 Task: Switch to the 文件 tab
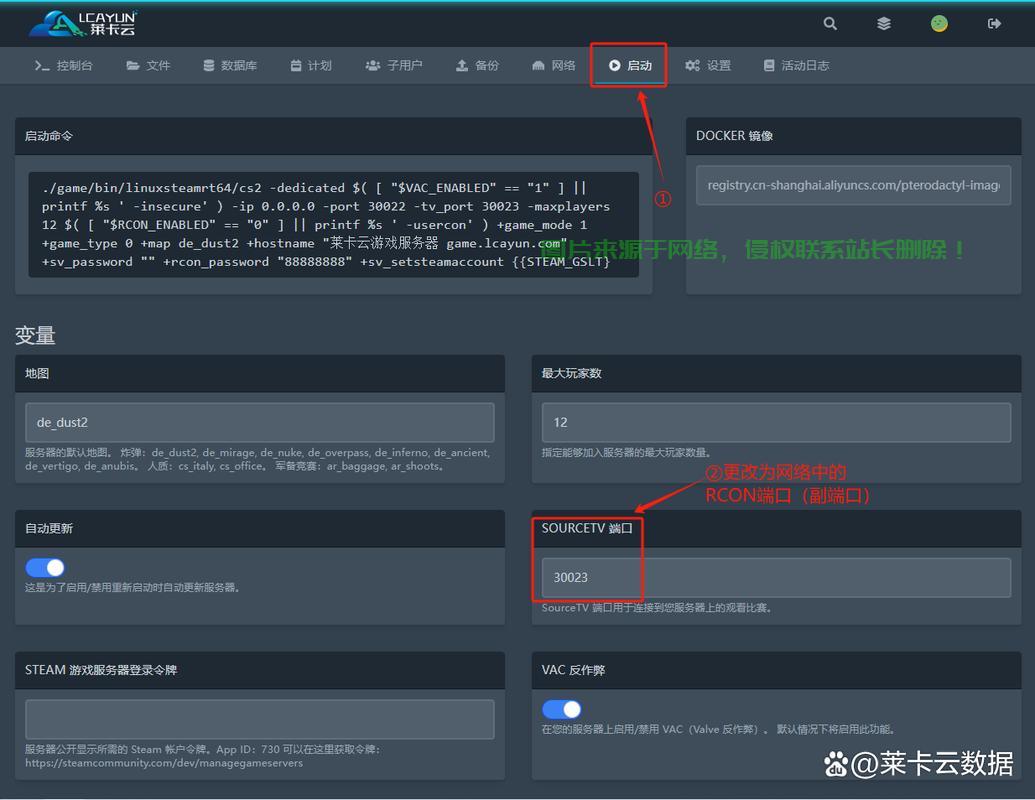coord(149,65)
